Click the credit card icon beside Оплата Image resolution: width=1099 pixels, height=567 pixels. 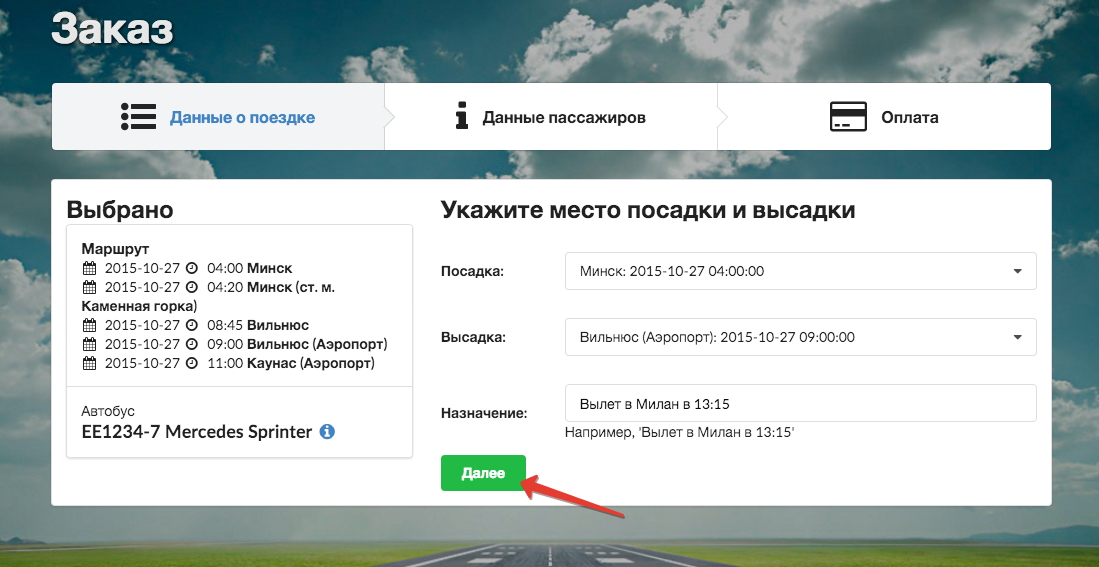(x=848, y=117)
